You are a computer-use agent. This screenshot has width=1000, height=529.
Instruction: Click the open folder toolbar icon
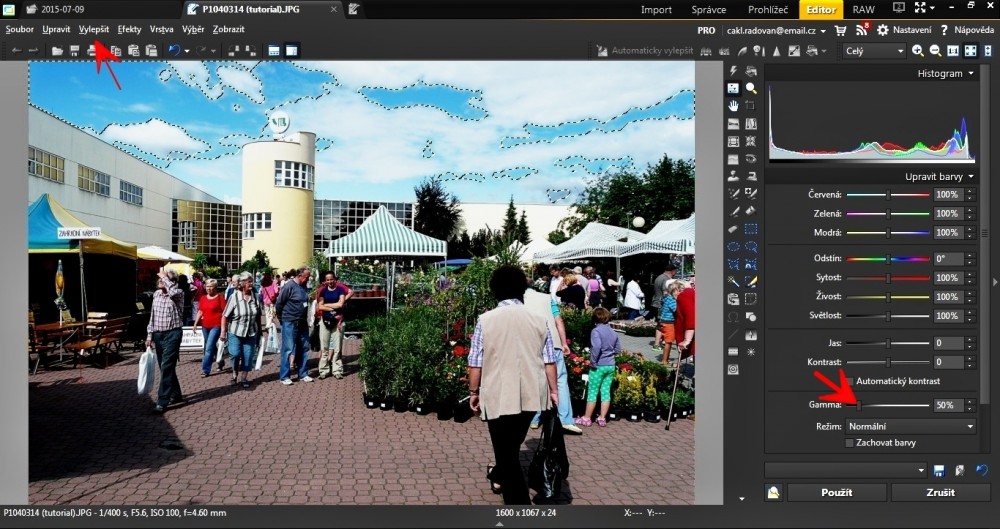point(58,51)
